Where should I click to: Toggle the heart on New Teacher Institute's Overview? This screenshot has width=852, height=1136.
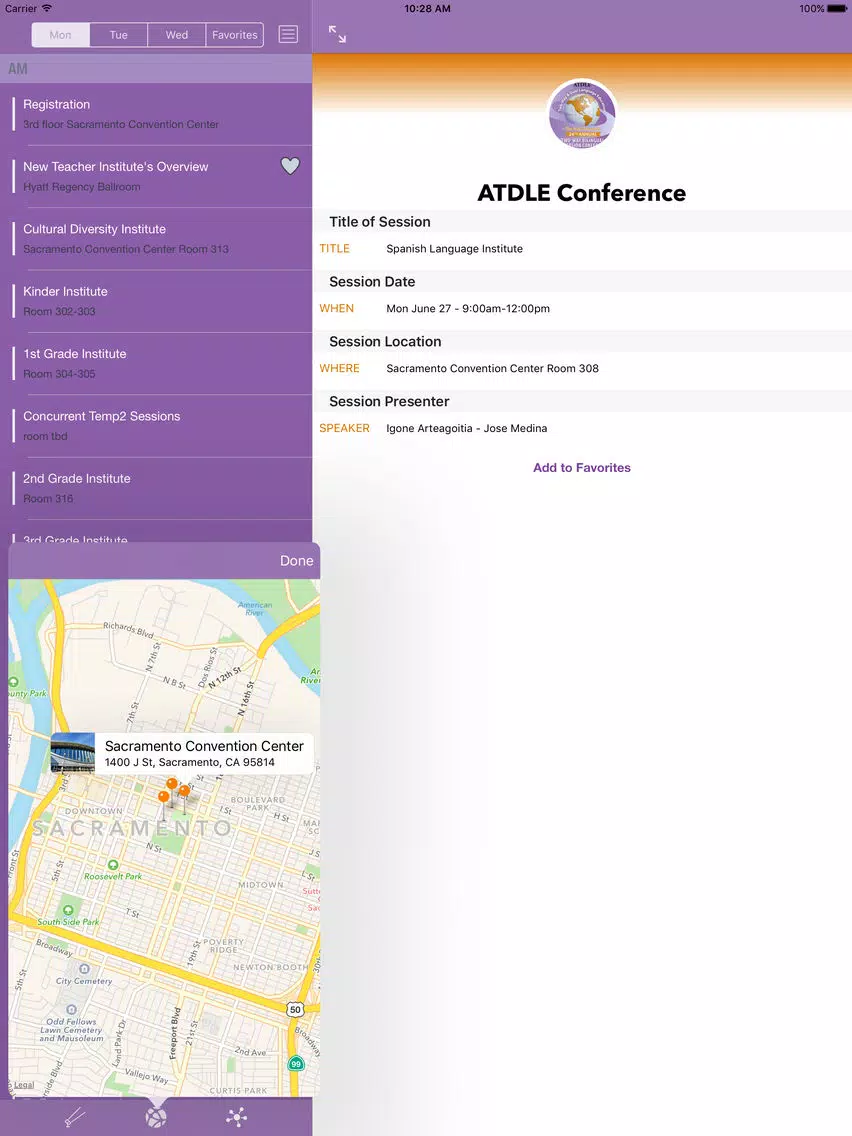pyautogui.click(x=290, y=166)
